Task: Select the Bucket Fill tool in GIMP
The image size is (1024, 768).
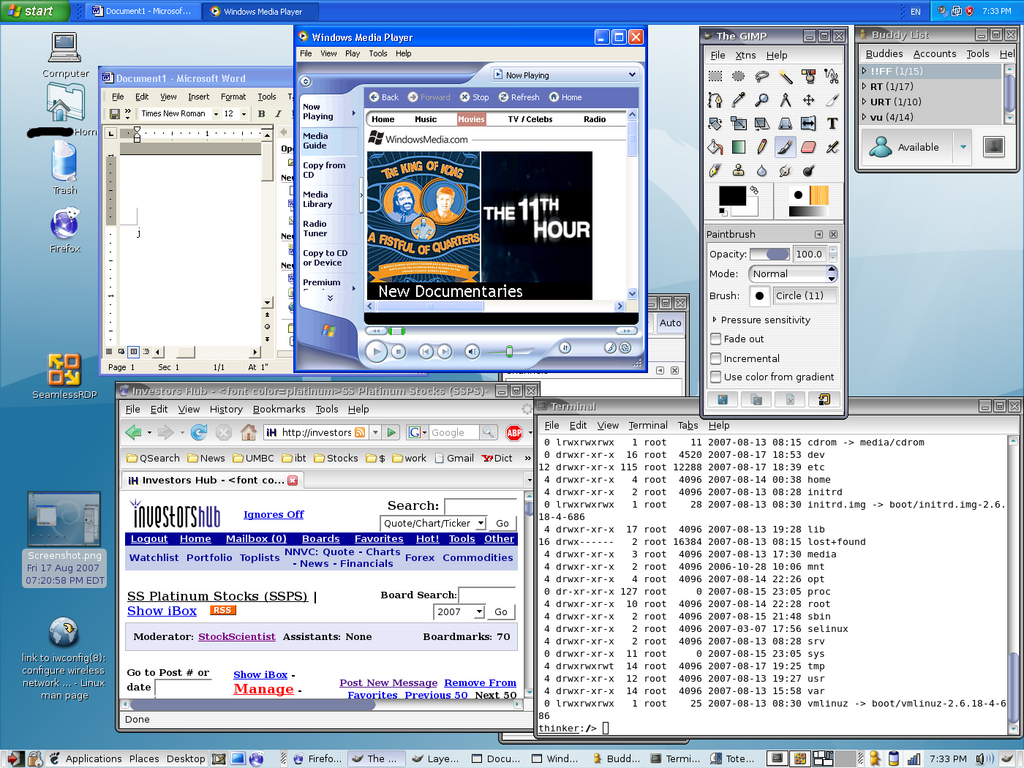Action: coord(715,147)
